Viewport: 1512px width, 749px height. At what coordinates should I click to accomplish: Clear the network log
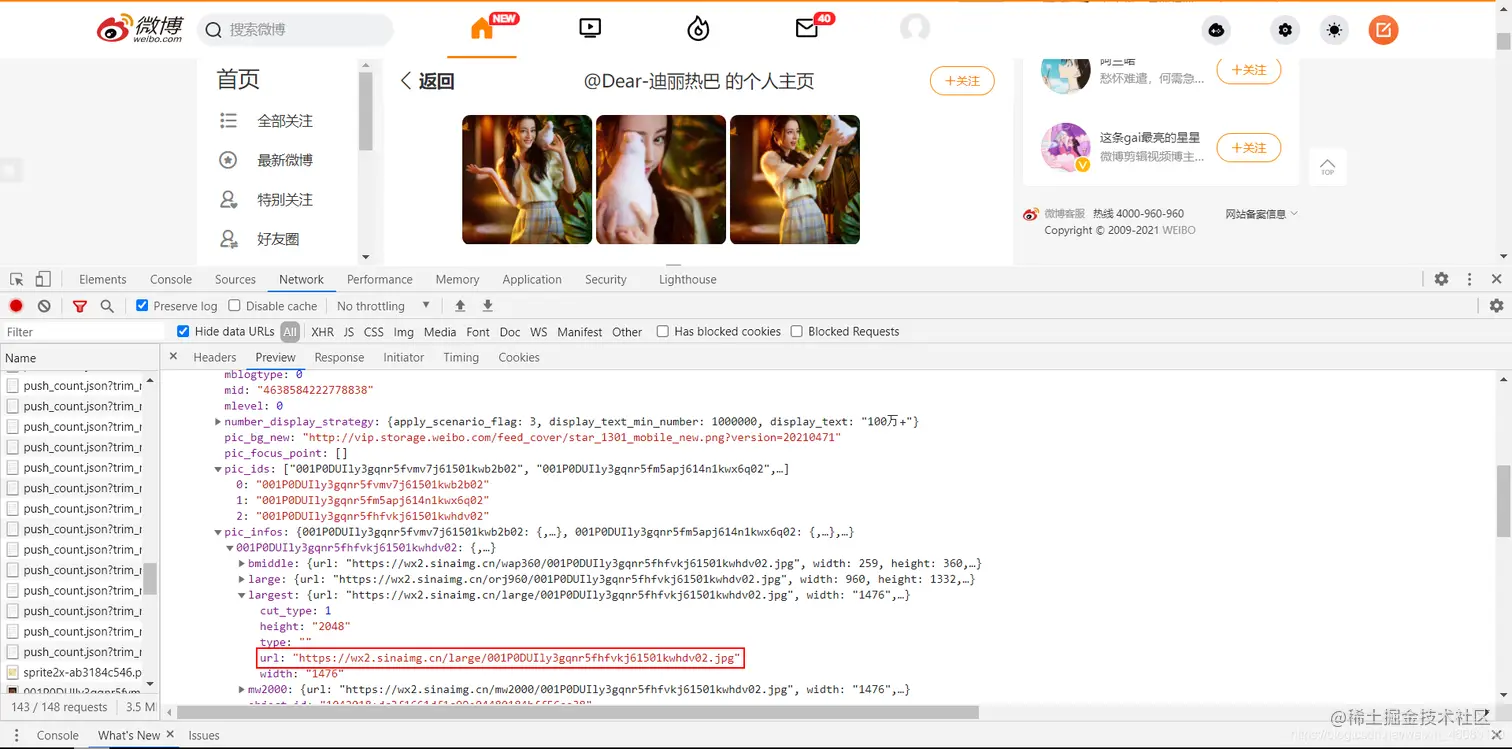(44, 306)
